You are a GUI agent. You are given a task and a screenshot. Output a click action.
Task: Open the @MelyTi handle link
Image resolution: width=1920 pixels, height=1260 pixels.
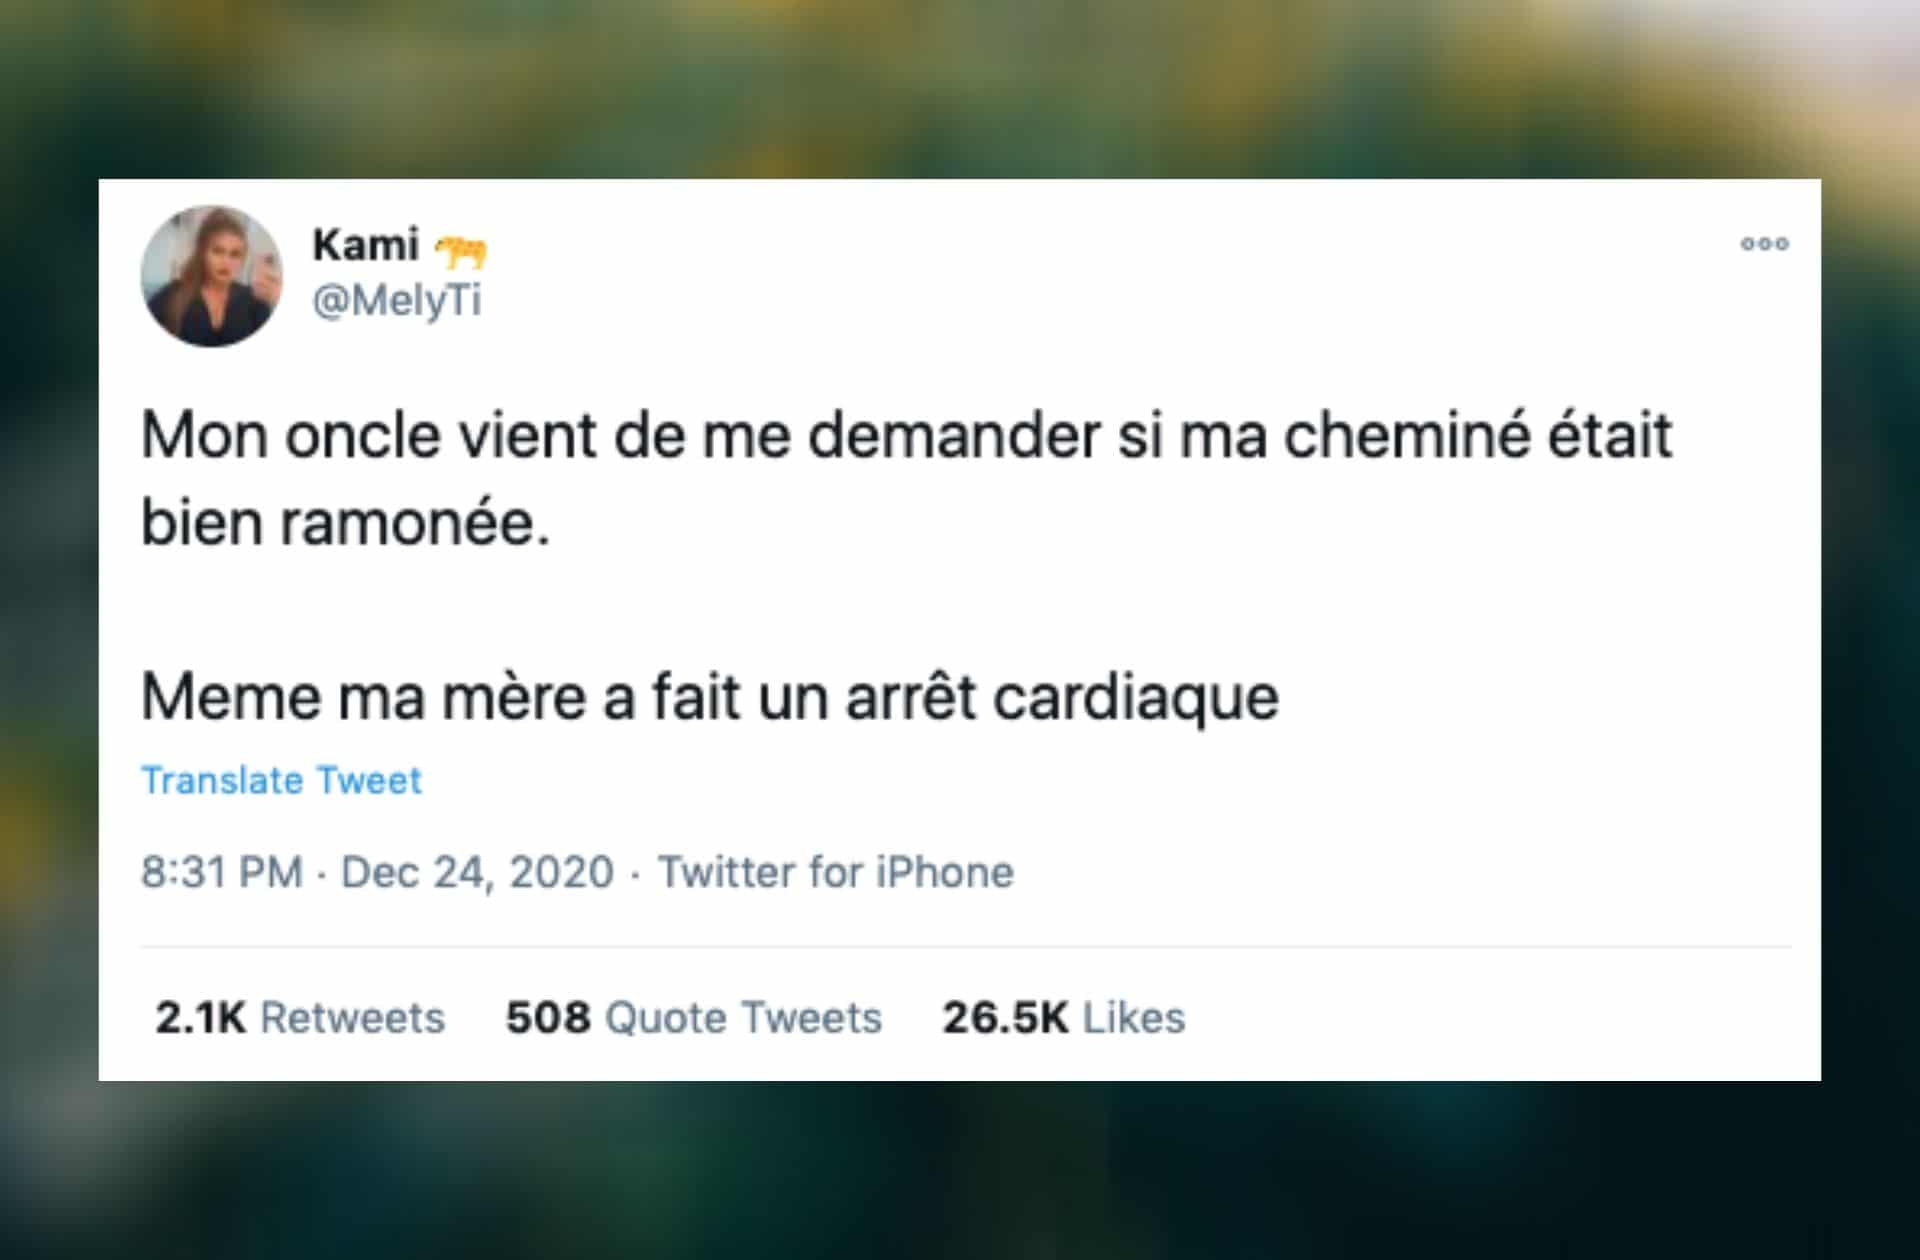tap(397, 300)
